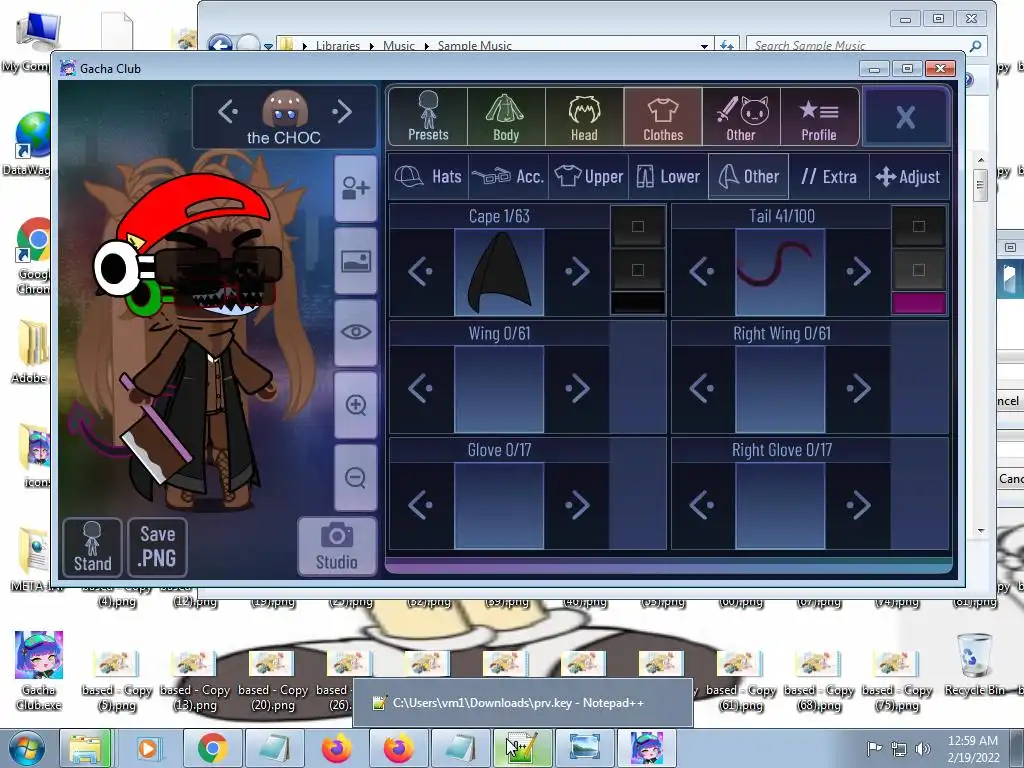Toggle the eye visibility icon
This screenshot has width=1024, height=768.
point(356,332)
